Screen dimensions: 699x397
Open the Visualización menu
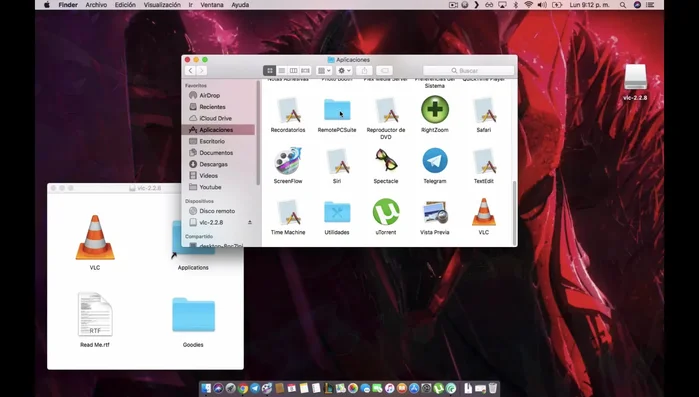point(162,5)
